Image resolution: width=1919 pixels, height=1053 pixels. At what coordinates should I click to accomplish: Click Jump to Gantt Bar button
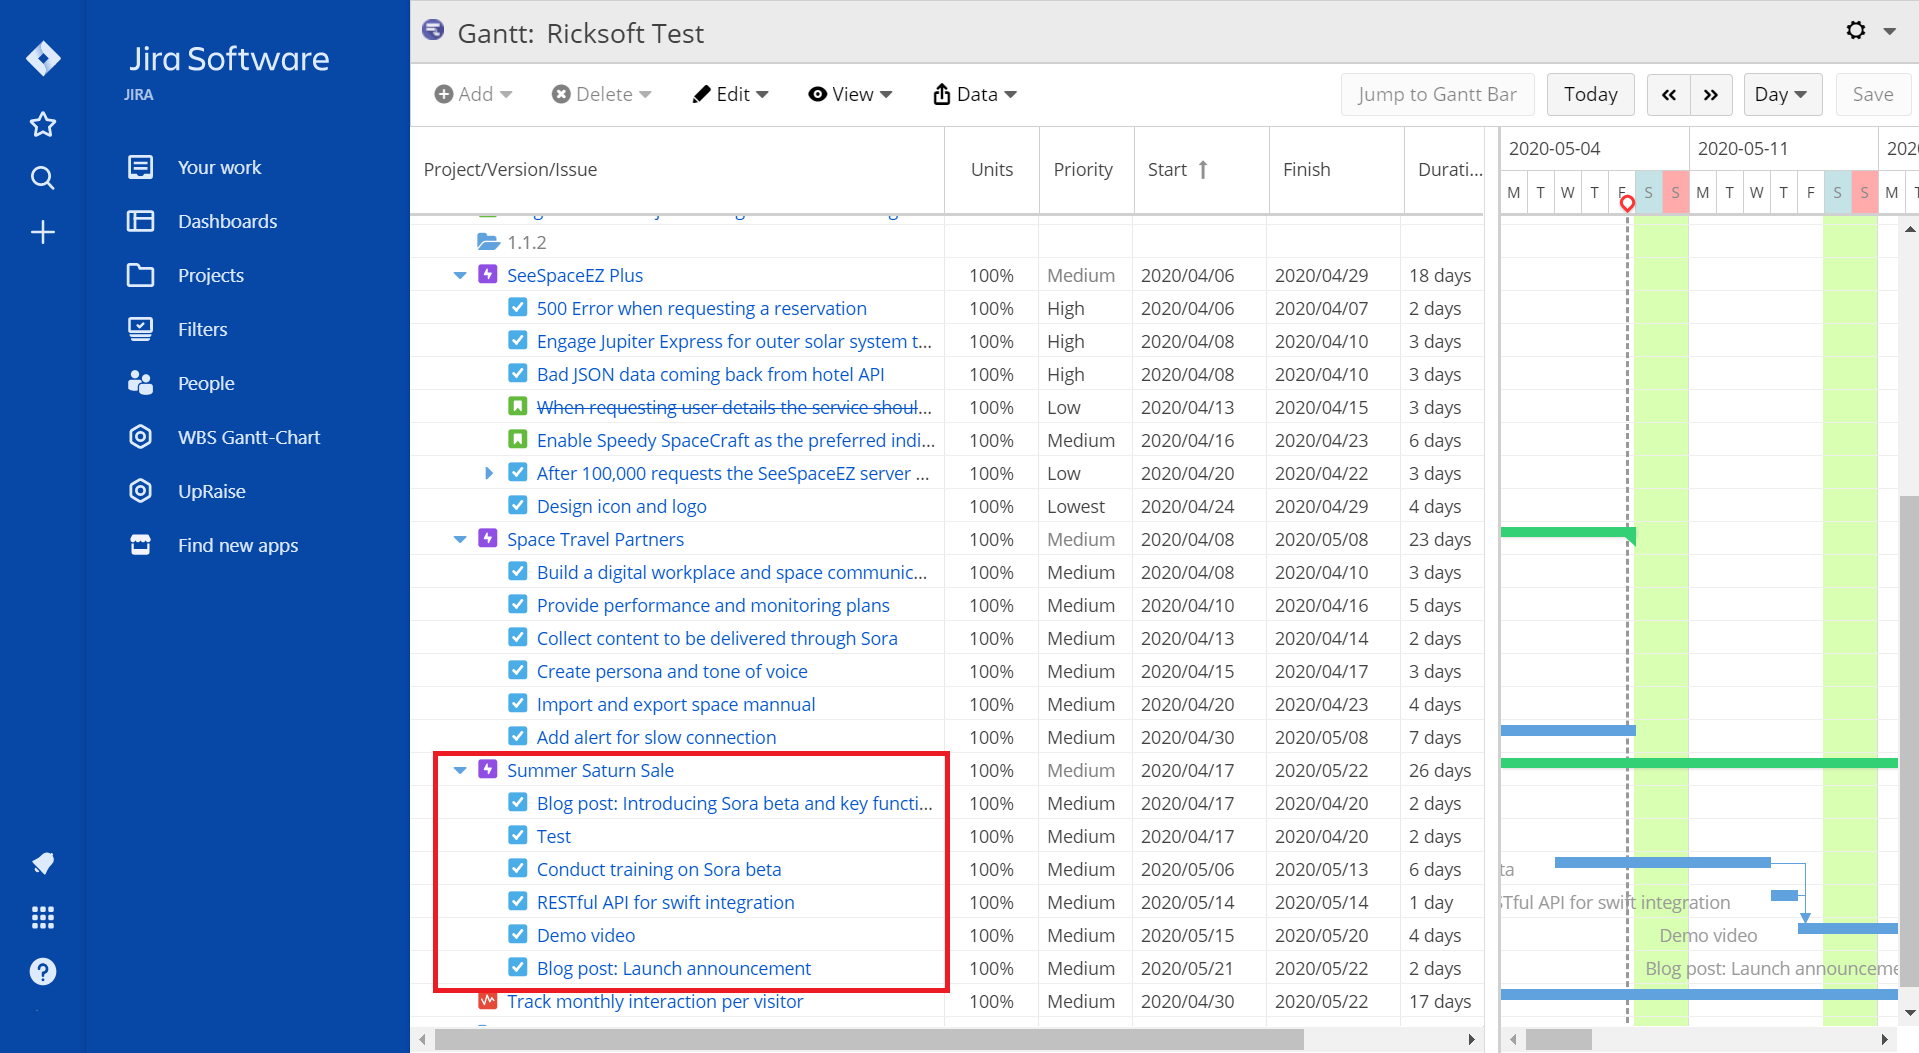[1437, 94]
